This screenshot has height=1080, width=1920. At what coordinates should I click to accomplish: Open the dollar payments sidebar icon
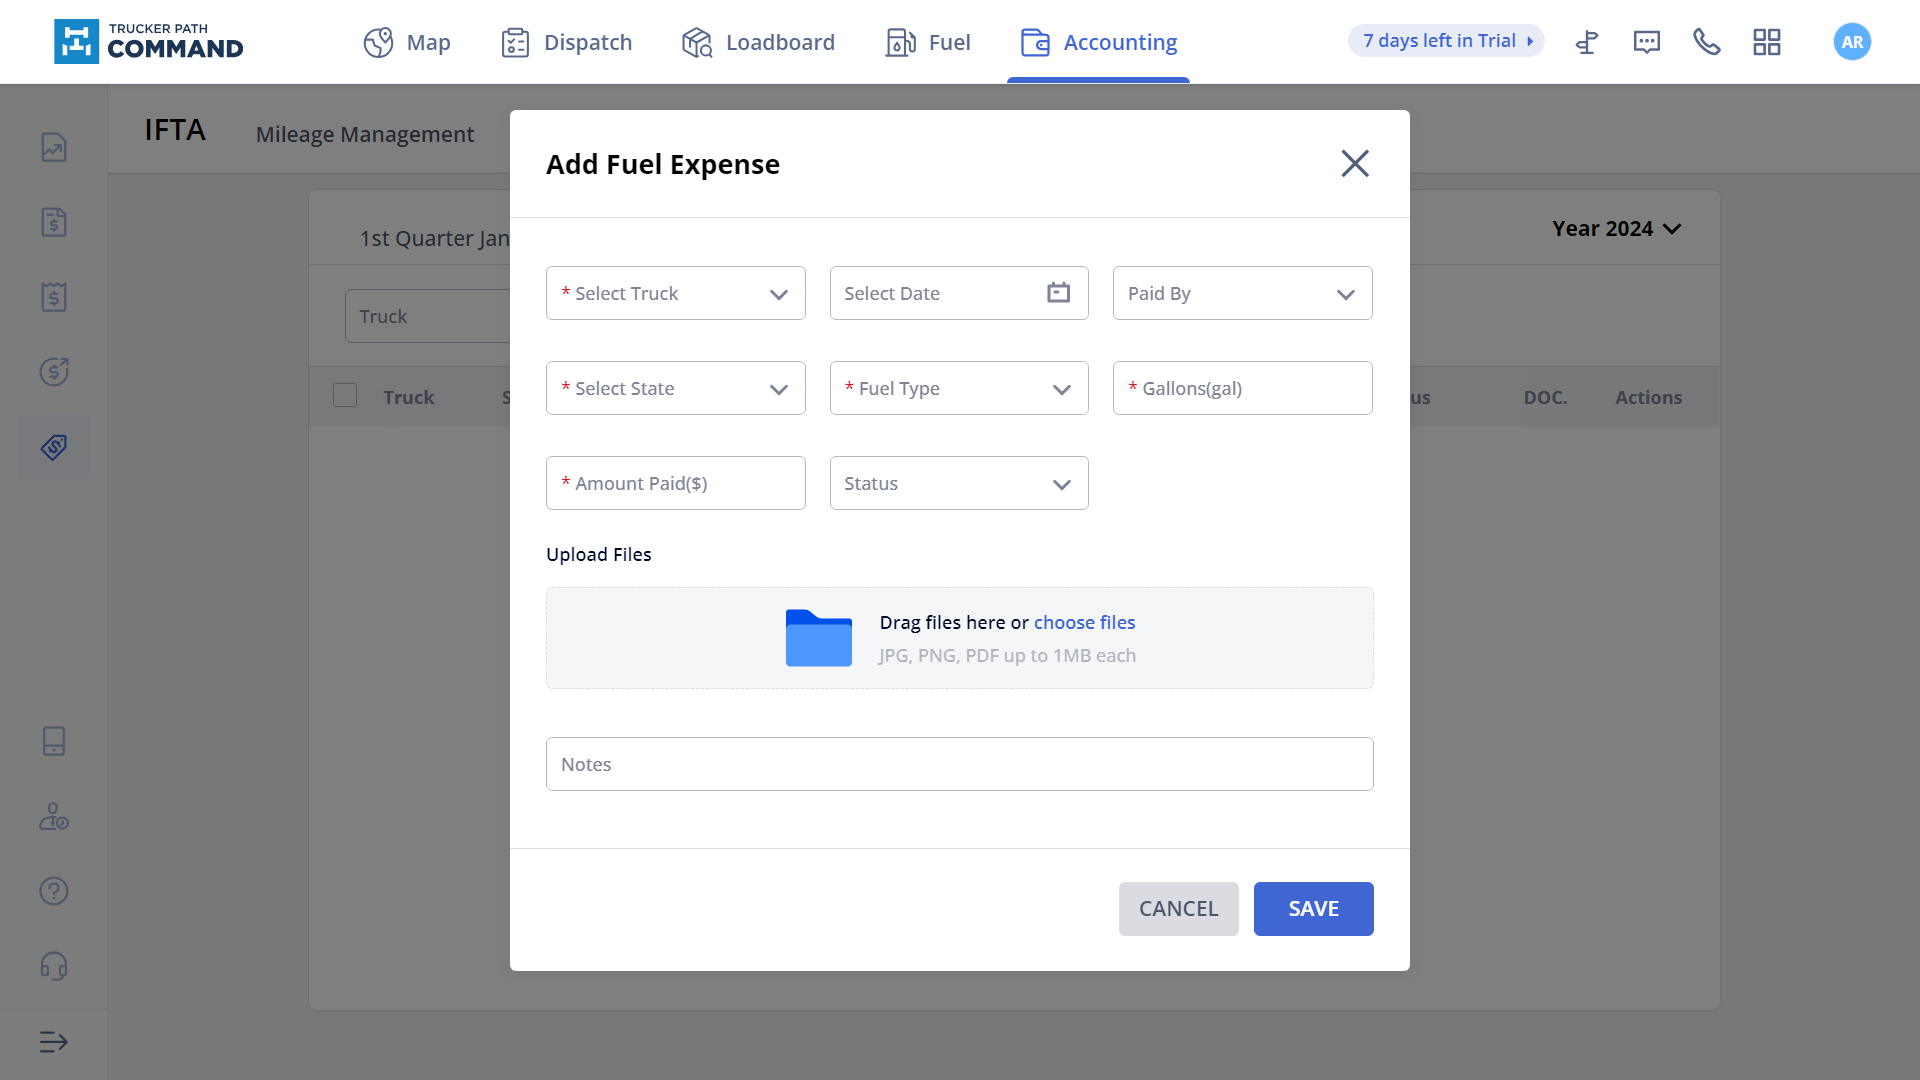coord(54,372)
